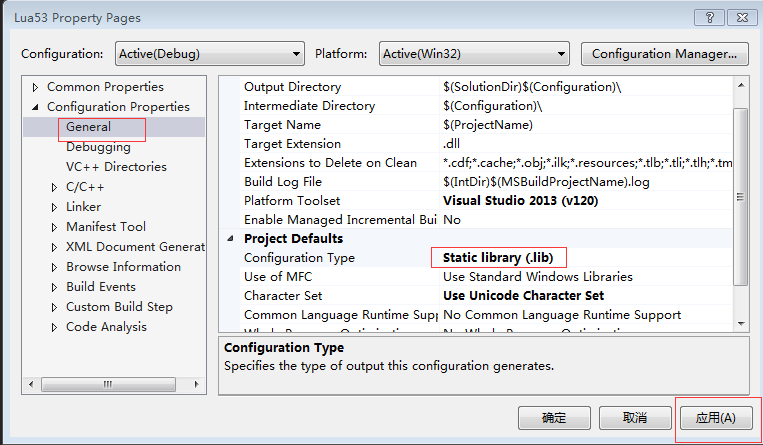Select VC++ Directories in the tree

pos(116,167)
